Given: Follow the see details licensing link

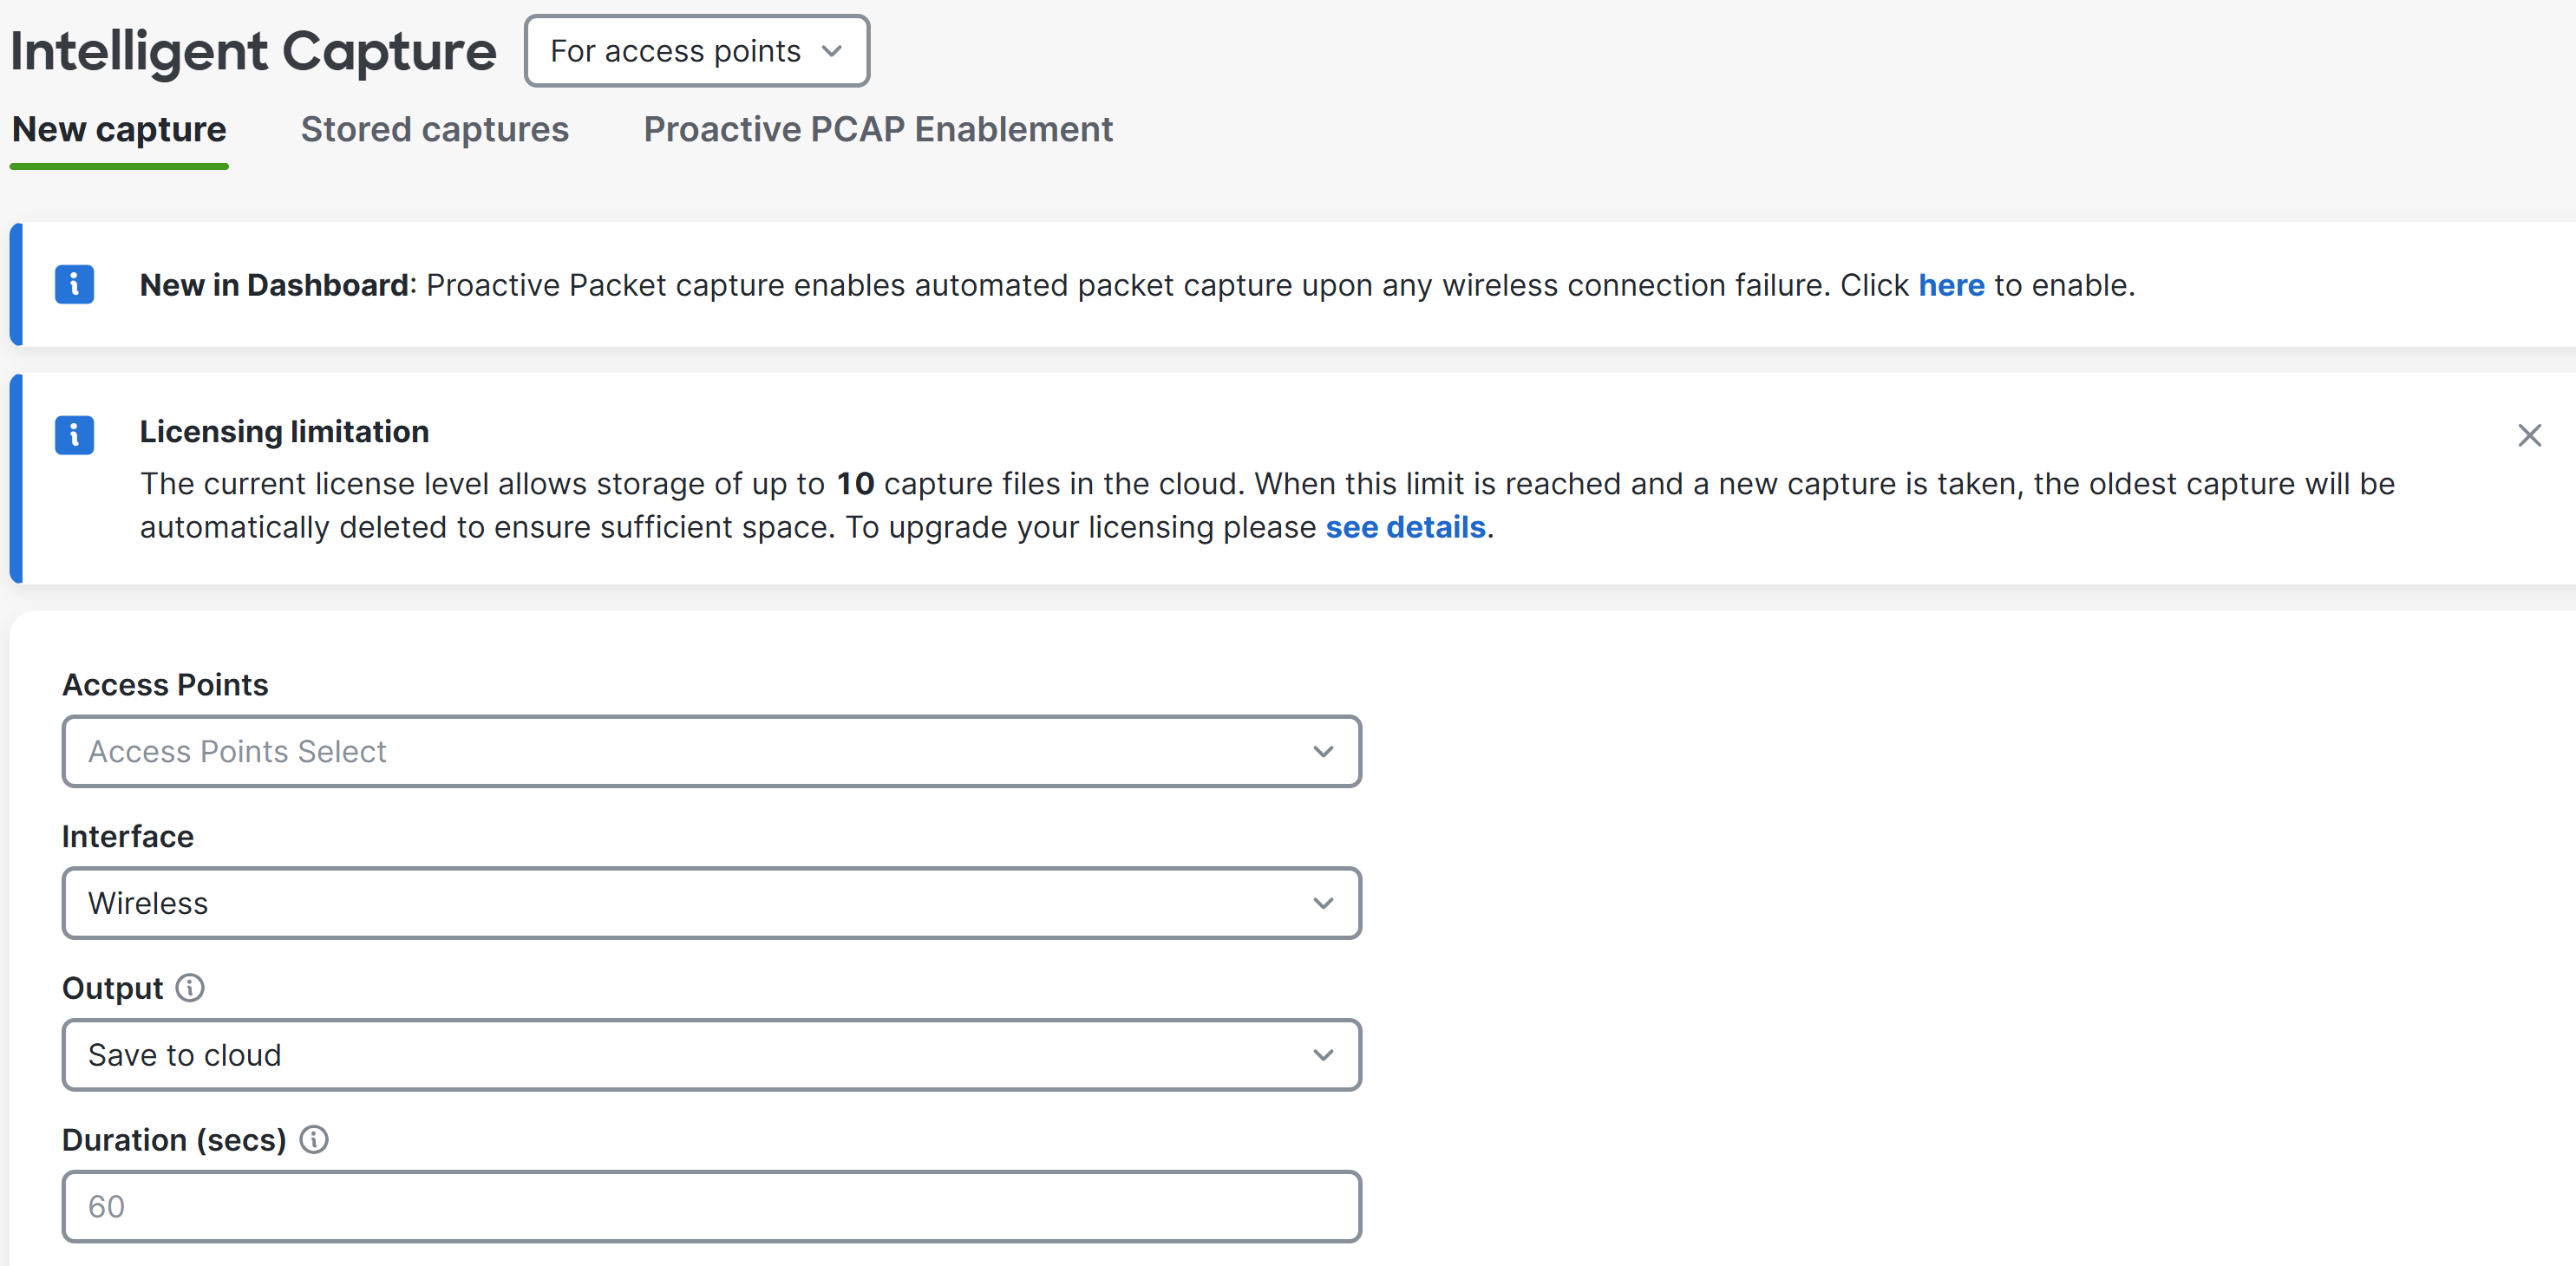Looking at the screenshot, I should (1405, 527).
